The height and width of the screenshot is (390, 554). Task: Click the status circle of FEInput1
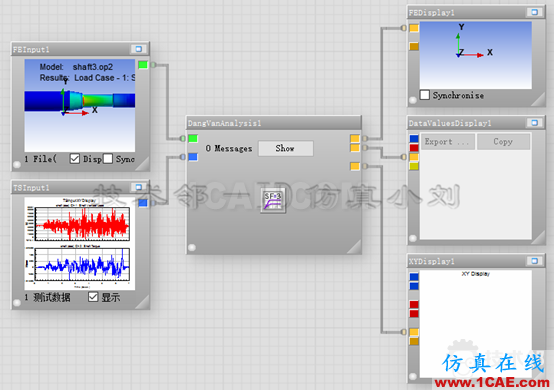pyautogui.click(x=17, y=164)
